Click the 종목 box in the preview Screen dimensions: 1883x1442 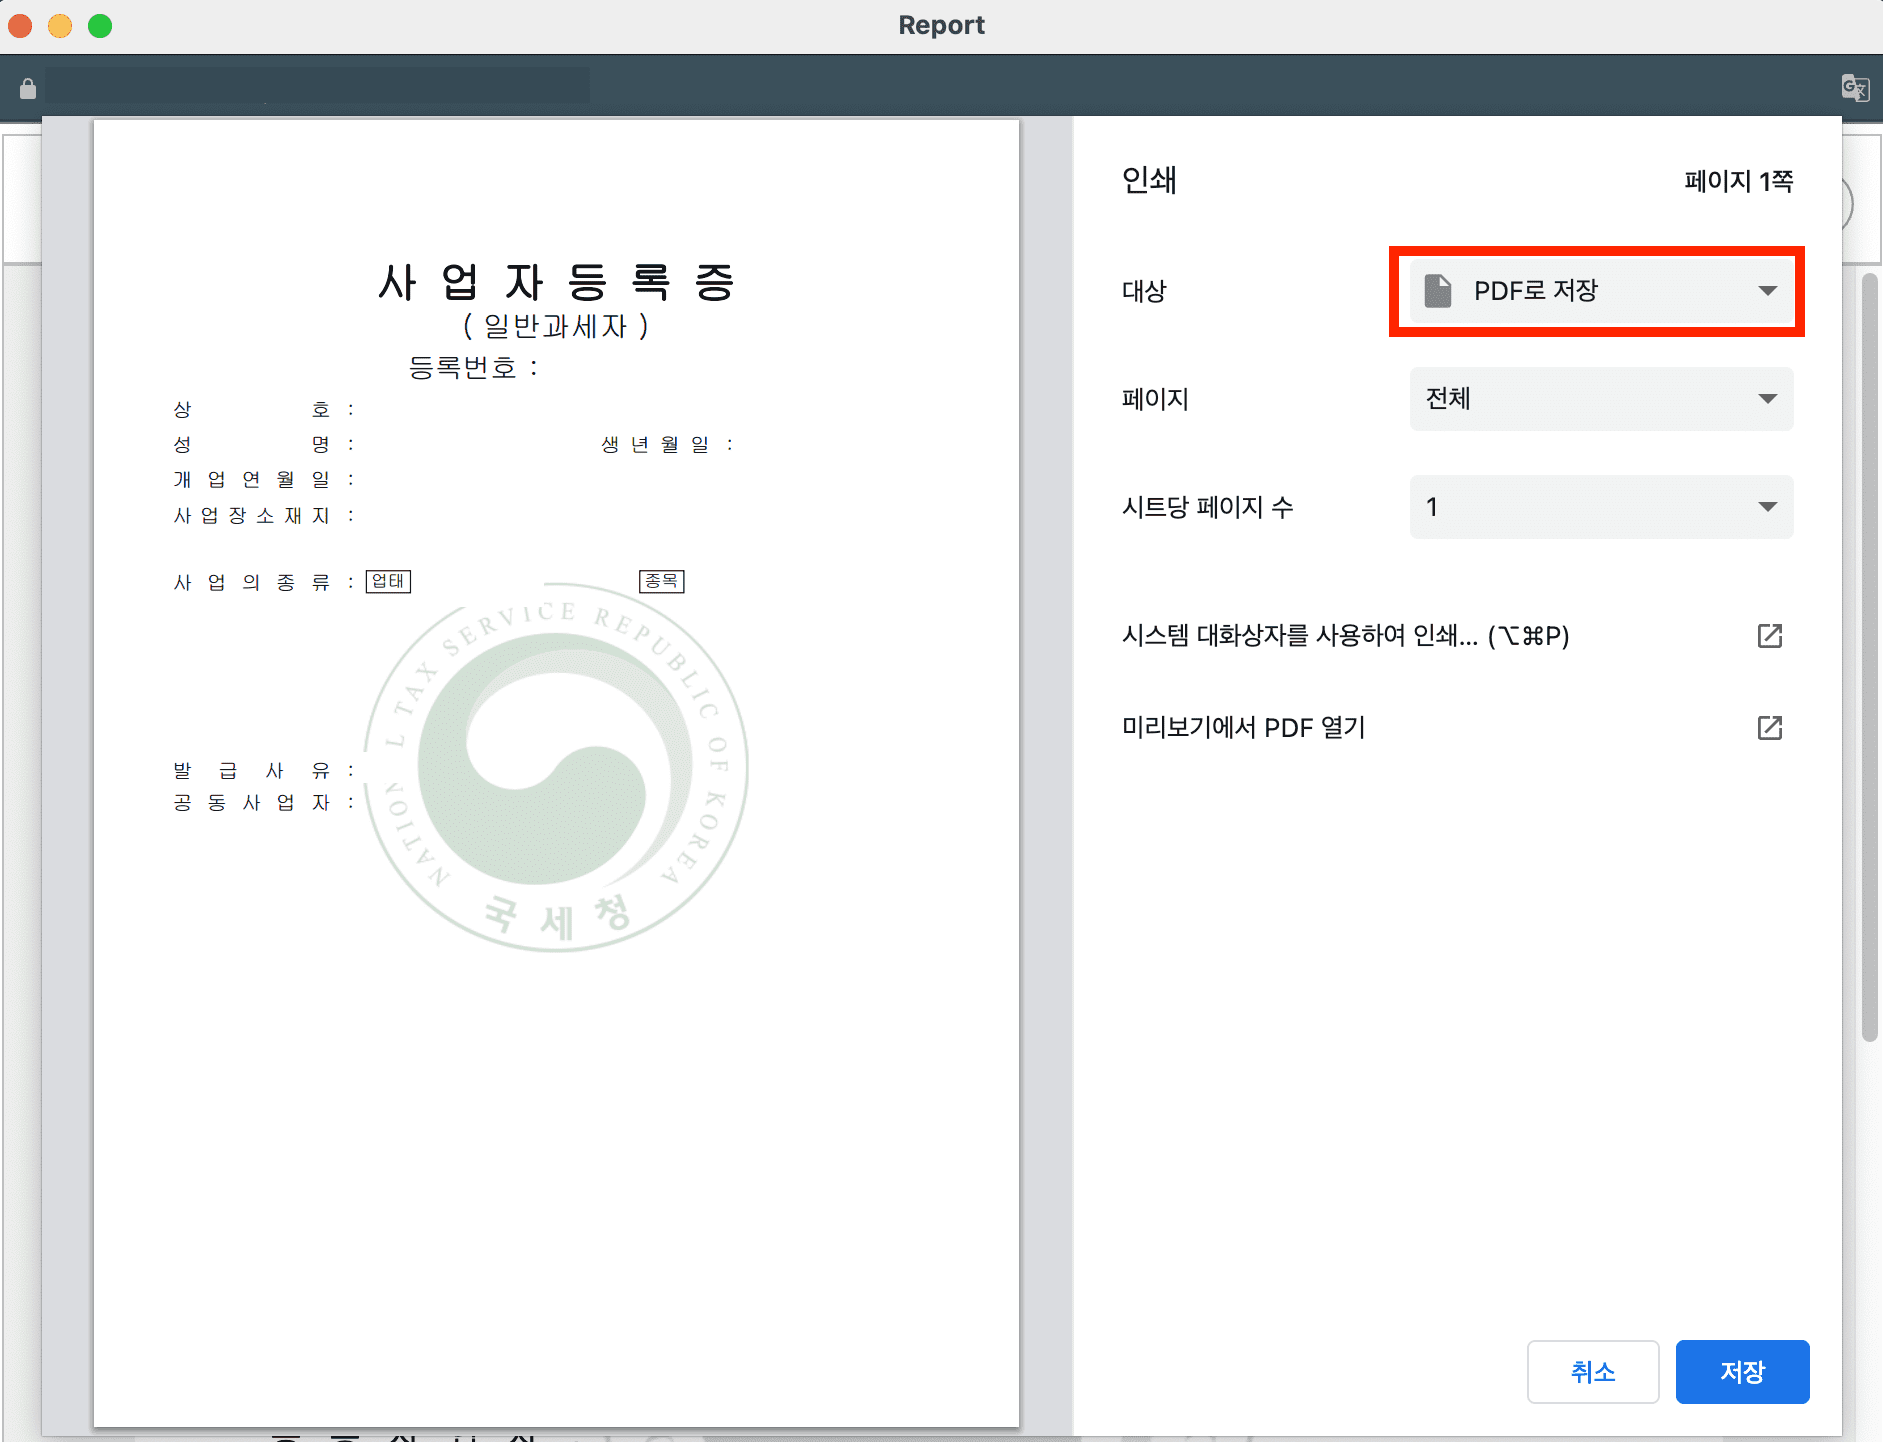click(661, 581)
